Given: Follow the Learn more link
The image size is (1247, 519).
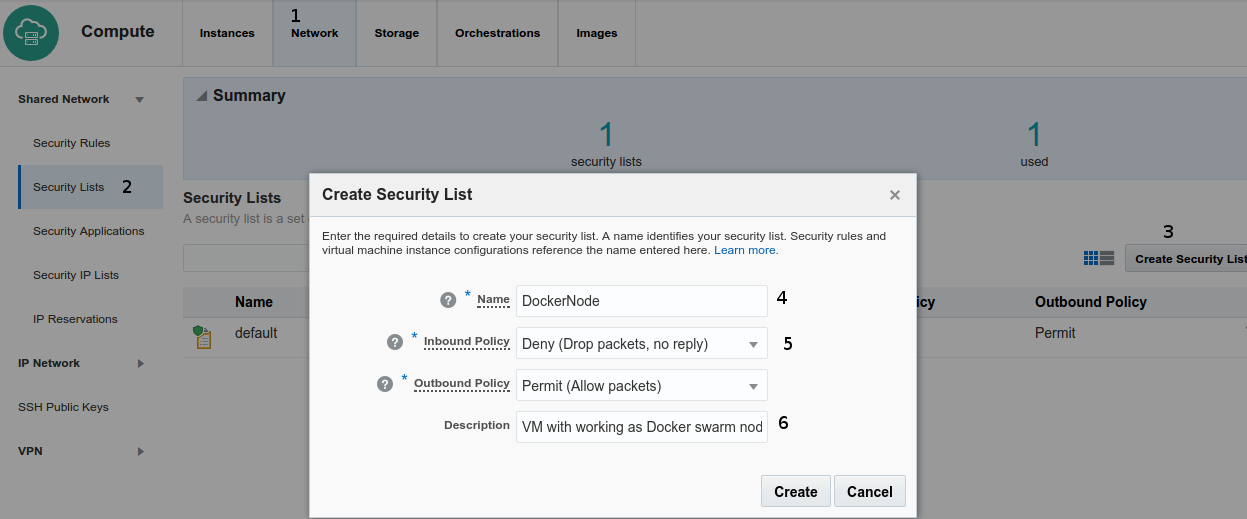Looking at the screenshot, I should (745, 250).
